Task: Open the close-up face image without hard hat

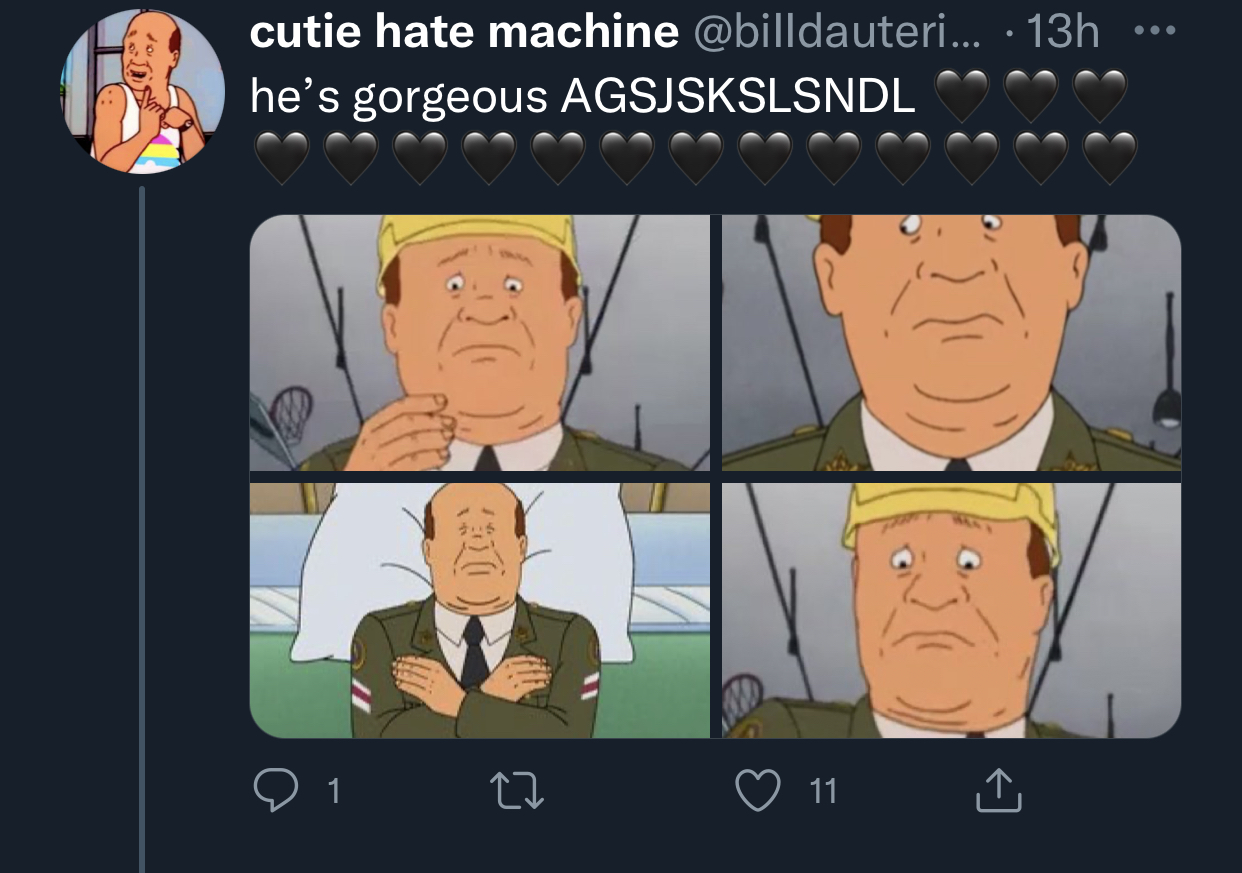Action: pos(951,343)
